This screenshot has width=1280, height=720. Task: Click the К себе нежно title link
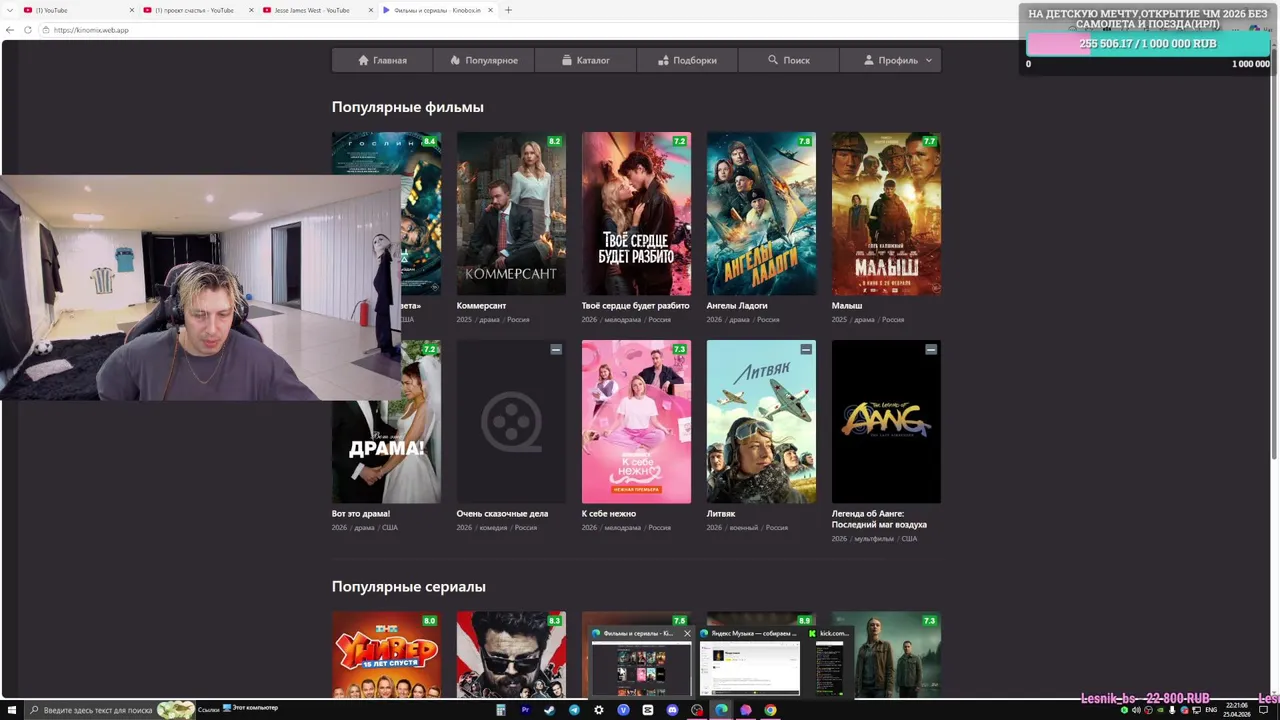(x=609, y=514)
